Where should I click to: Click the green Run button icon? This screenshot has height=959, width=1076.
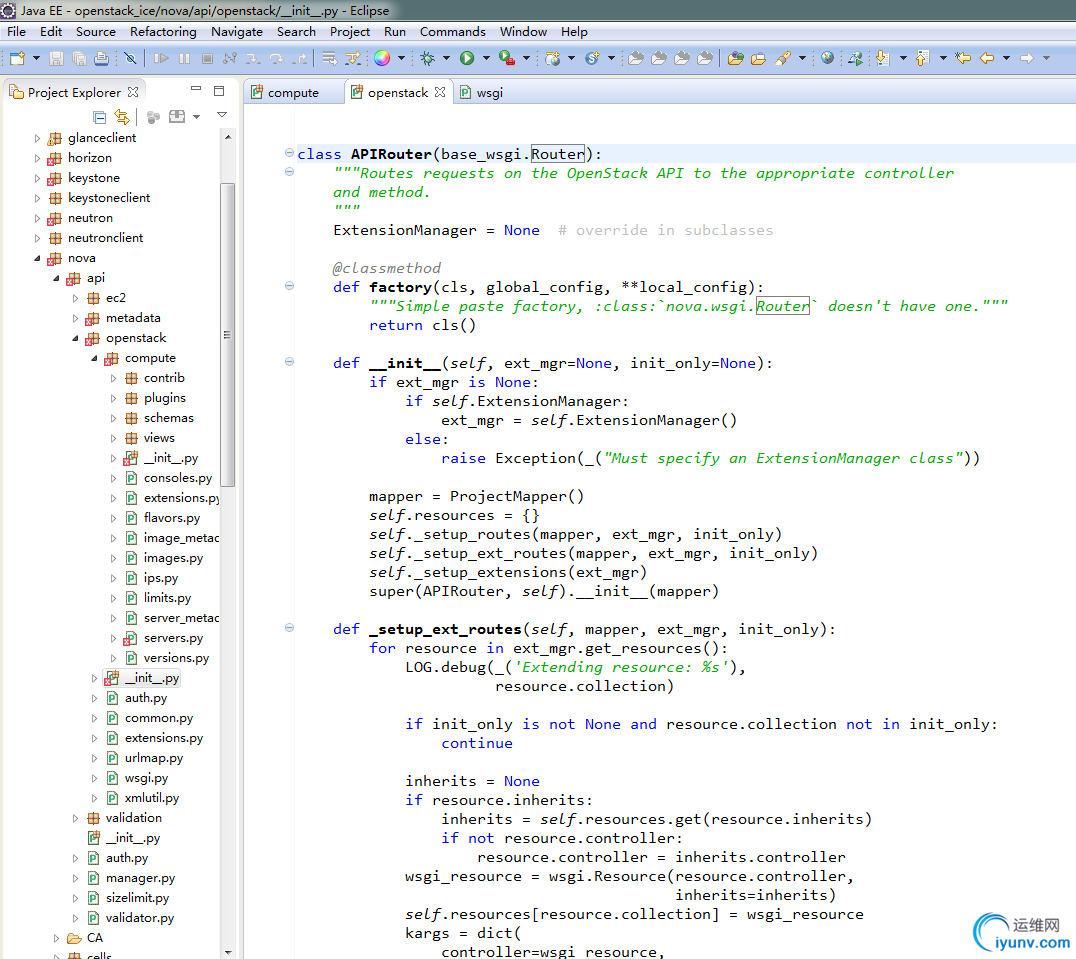(x=467, y=58)
